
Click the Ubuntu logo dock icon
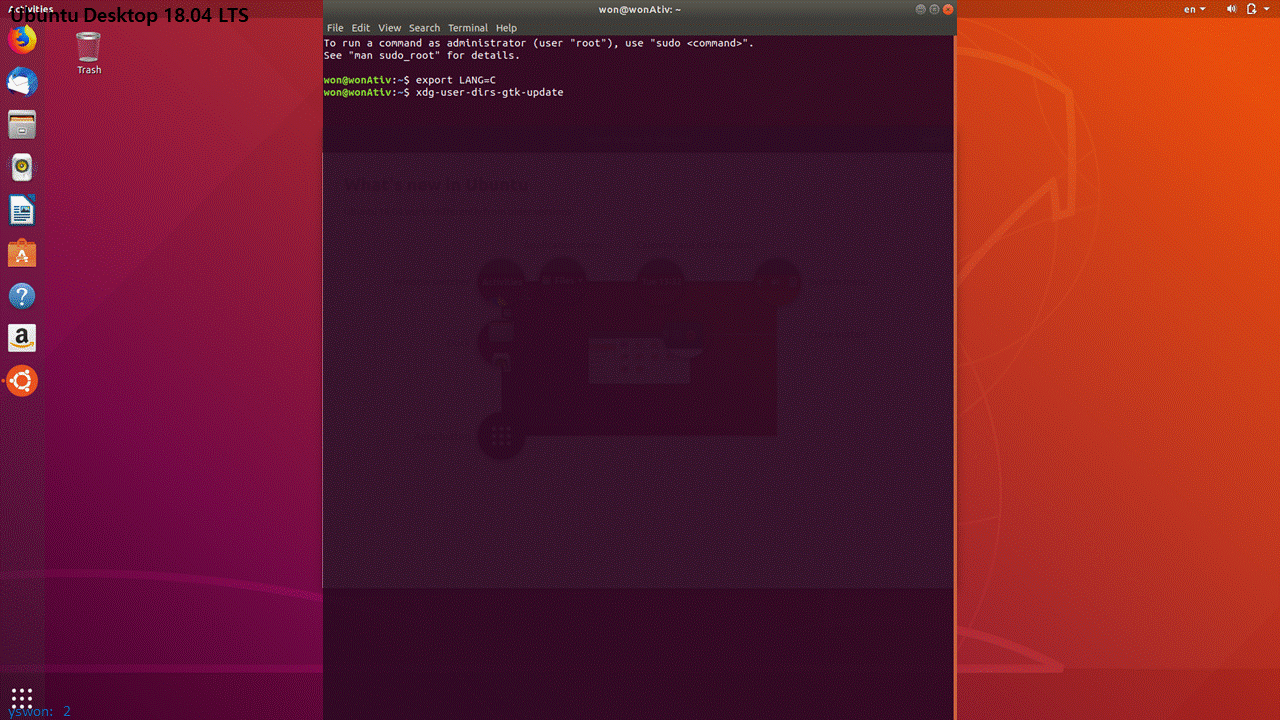tap(22, 381)
